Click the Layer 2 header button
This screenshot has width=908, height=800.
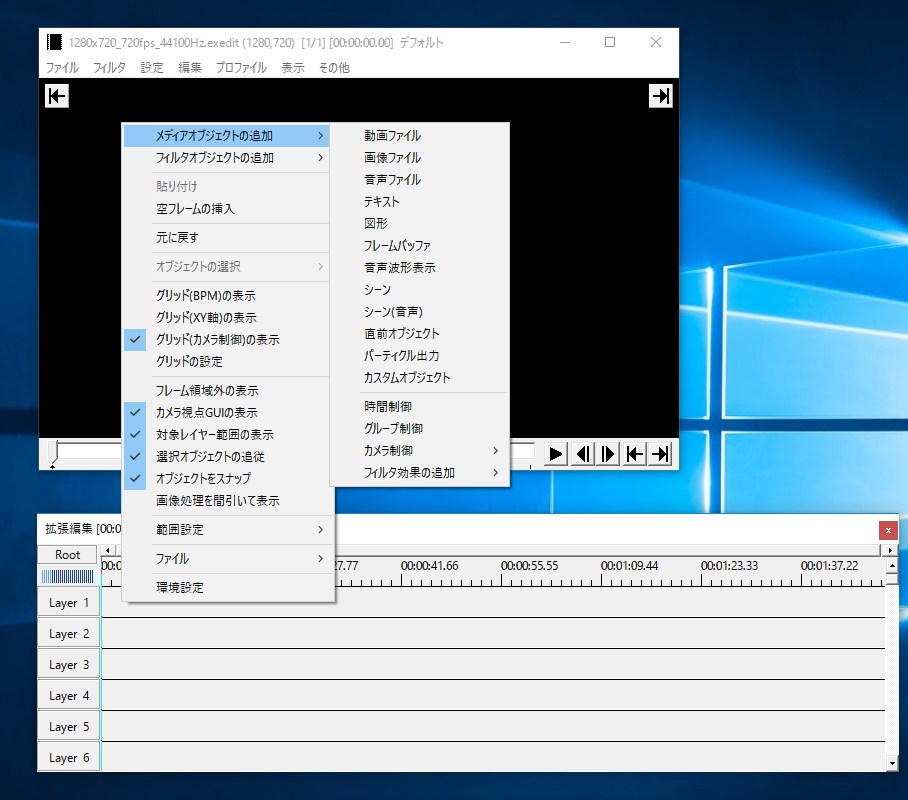(69, 634)
